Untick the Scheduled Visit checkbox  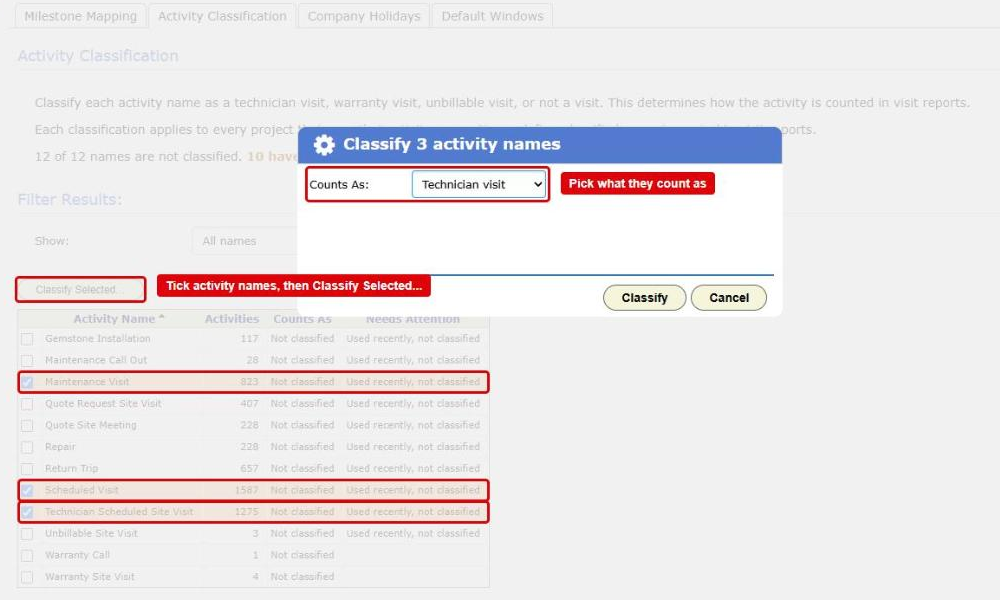click(x=27, y=490)
